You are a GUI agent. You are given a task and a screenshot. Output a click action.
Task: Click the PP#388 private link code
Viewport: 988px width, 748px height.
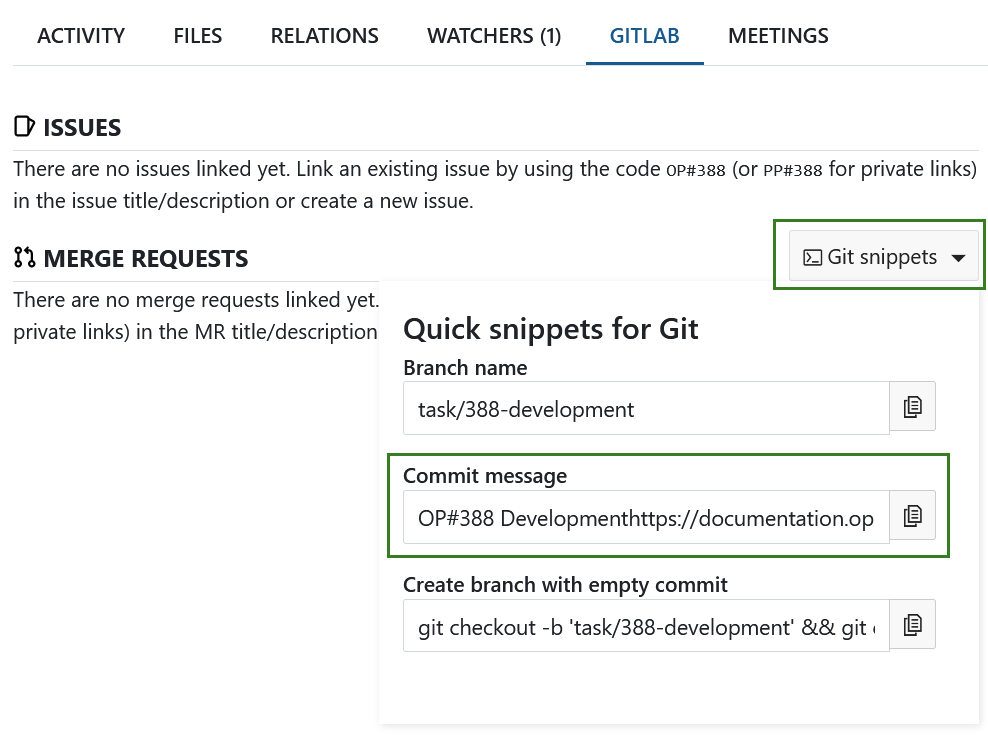coord(792,170)
